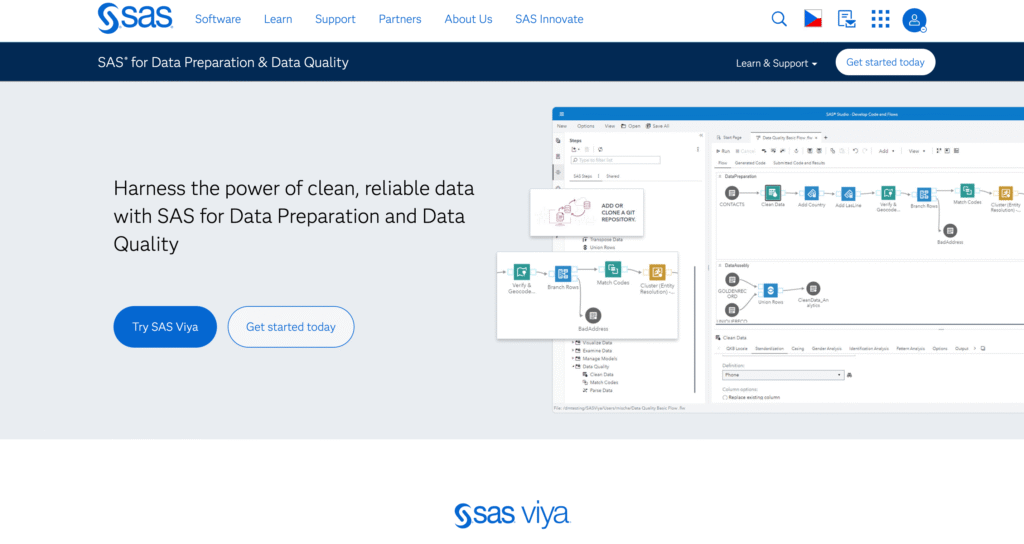This screenshot has height=544, width=1024.
Task: Click the Add LasLine node in the screenshot flow
Action: [848, 197]
